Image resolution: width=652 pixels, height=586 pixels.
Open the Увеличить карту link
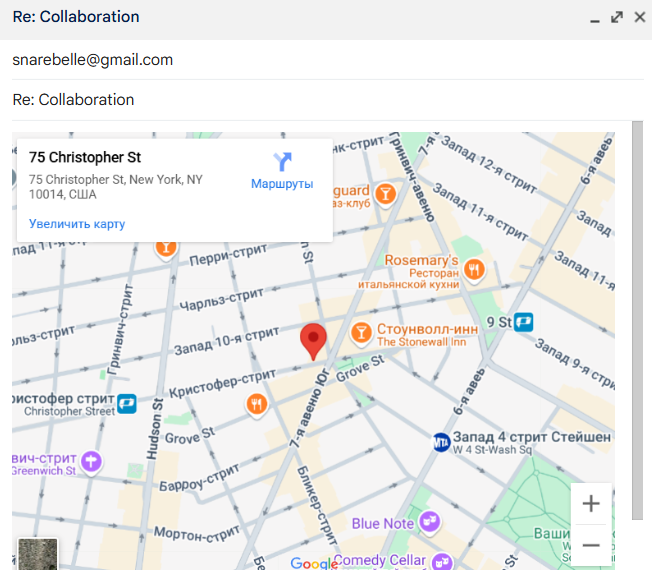[x=77, y=224]
